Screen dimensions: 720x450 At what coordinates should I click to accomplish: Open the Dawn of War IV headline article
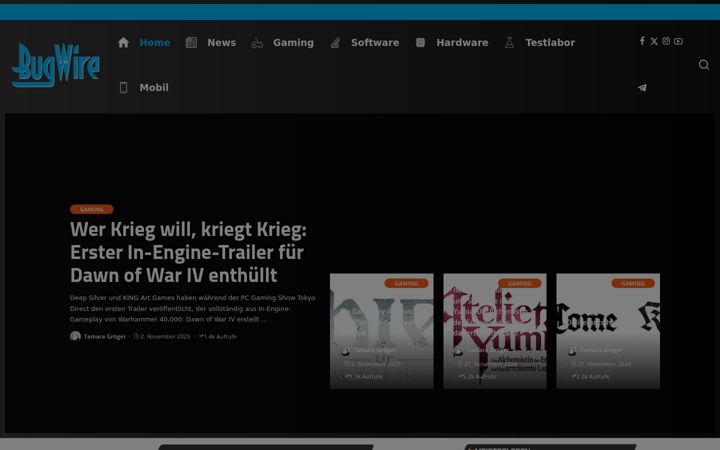point(188,252)
